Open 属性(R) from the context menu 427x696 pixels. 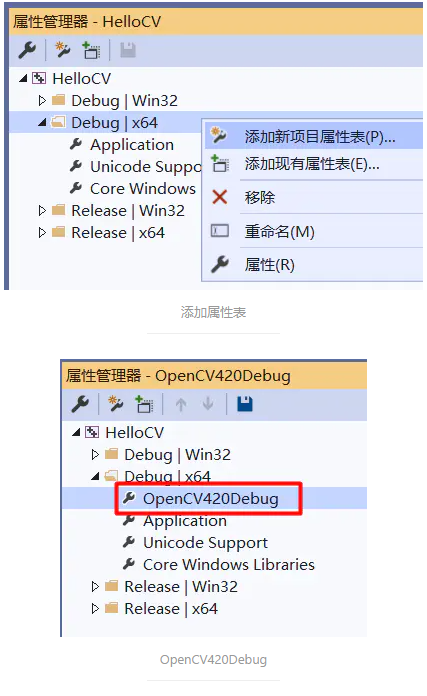pyautogui.click(x=313, y=265)
